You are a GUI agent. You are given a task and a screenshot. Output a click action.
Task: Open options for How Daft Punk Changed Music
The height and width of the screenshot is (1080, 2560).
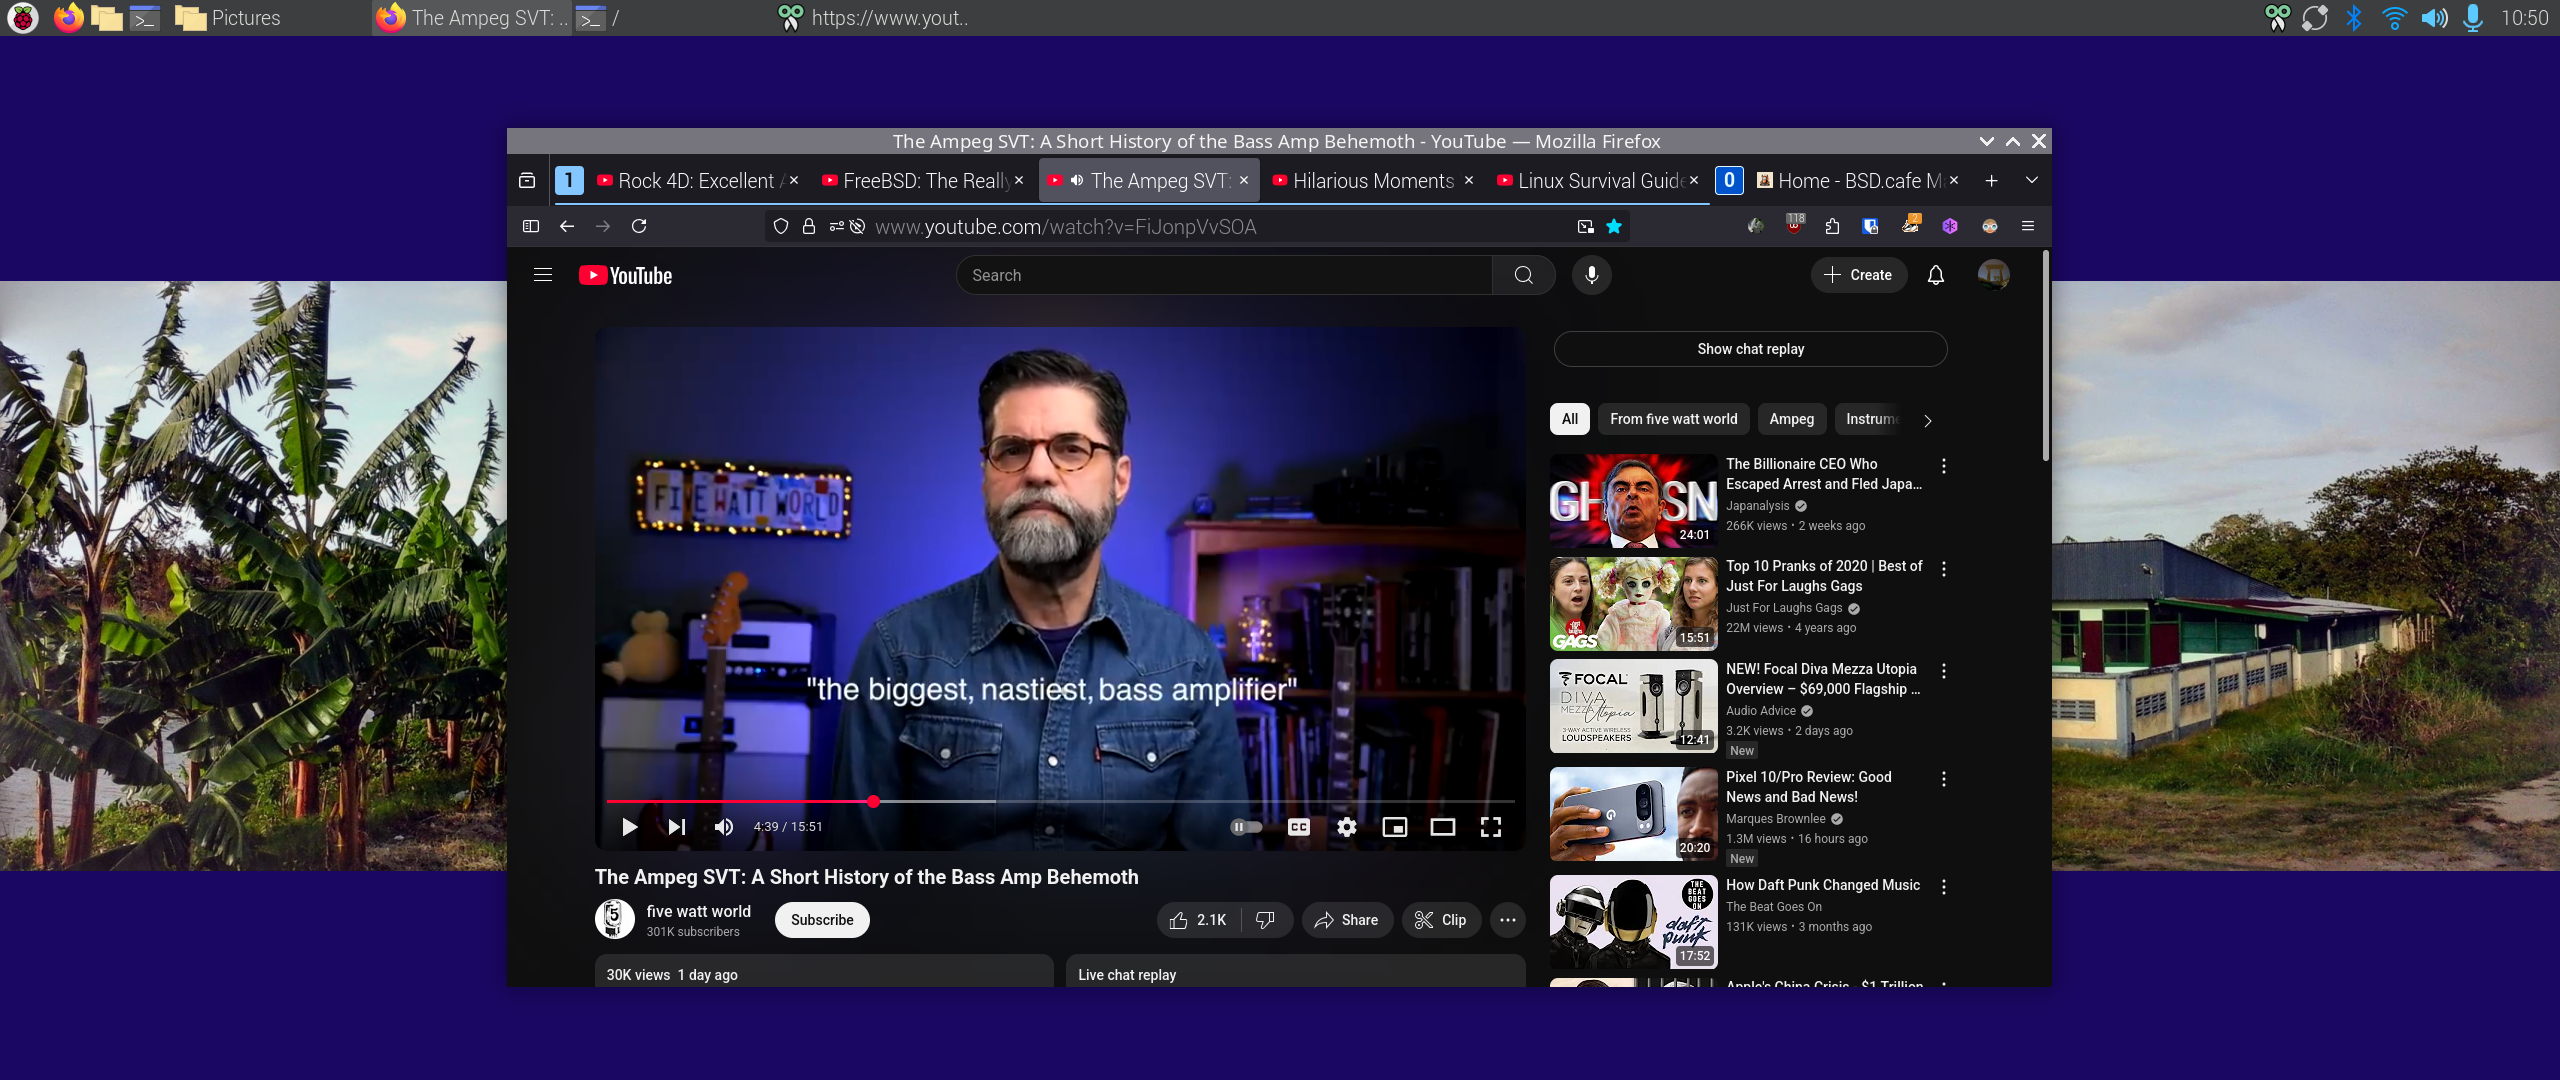1943,887
